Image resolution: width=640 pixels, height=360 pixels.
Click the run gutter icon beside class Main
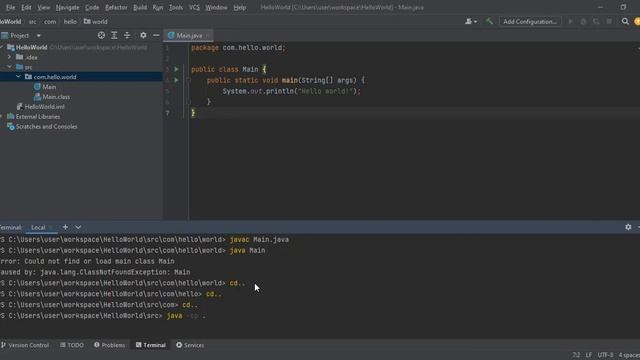click(176, 69)
